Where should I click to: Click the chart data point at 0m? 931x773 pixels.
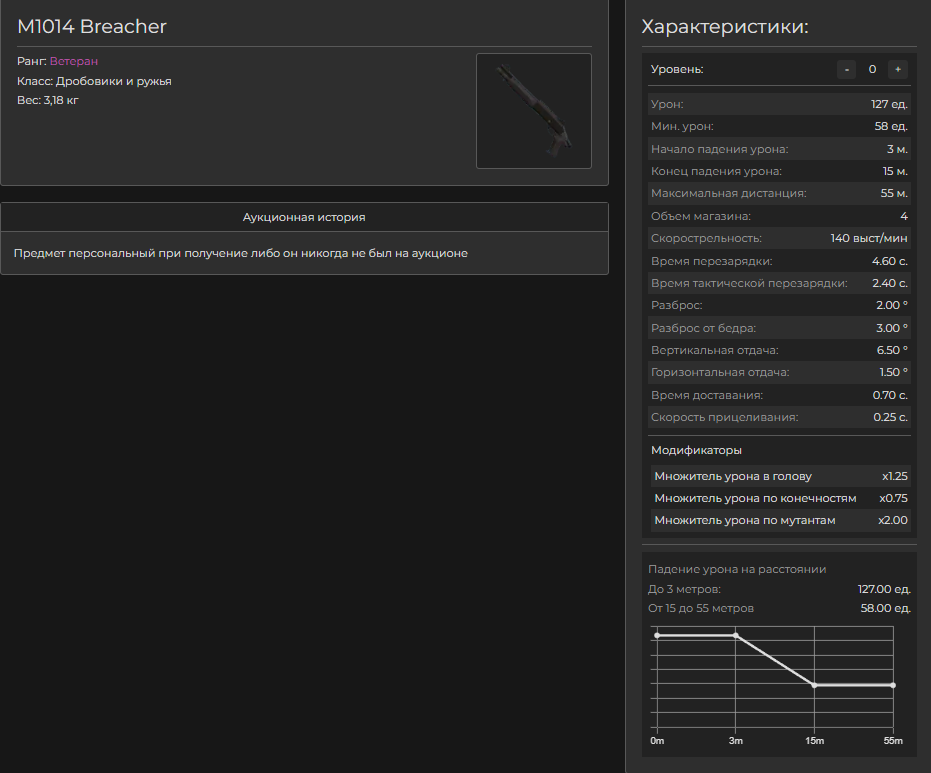pos(657,636)
